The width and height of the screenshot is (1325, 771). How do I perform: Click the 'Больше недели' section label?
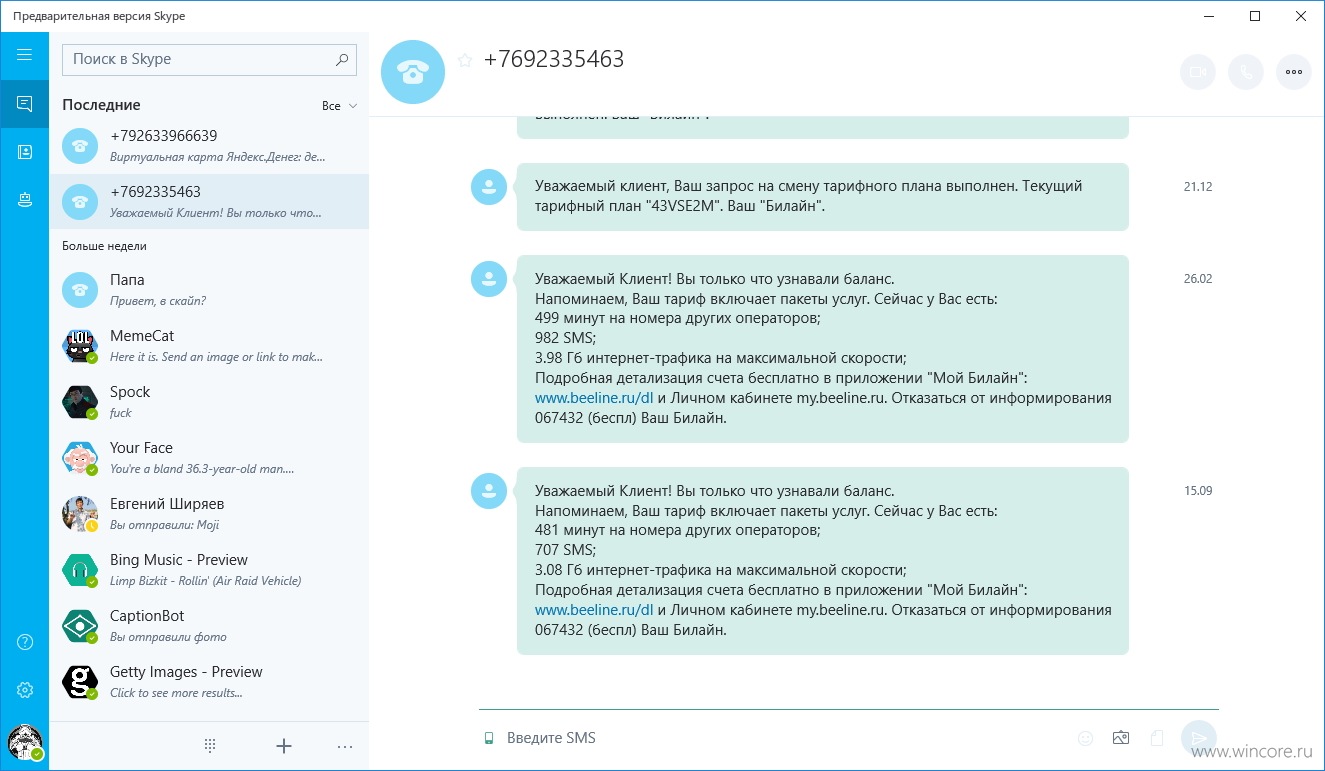[105, 246]
